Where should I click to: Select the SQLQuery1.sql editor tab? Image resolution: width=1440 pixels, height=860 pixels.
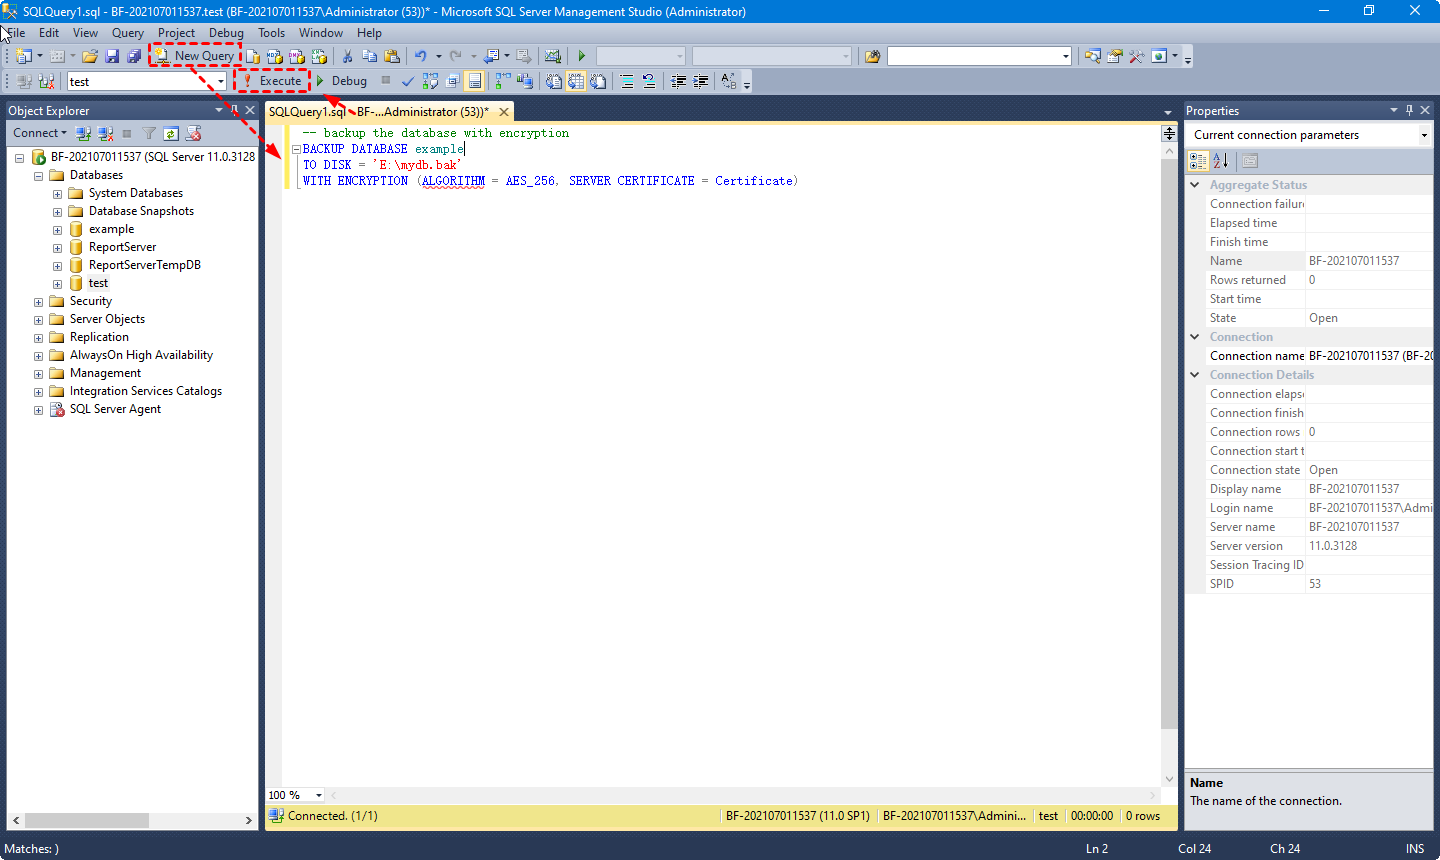click(378, 112)
